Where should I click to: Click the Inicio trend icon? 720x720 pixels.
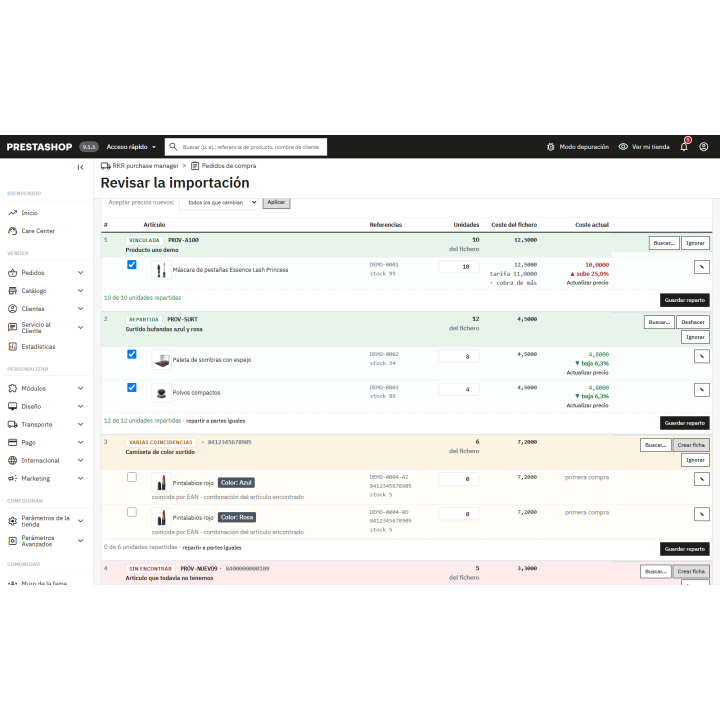coord(12,213)
